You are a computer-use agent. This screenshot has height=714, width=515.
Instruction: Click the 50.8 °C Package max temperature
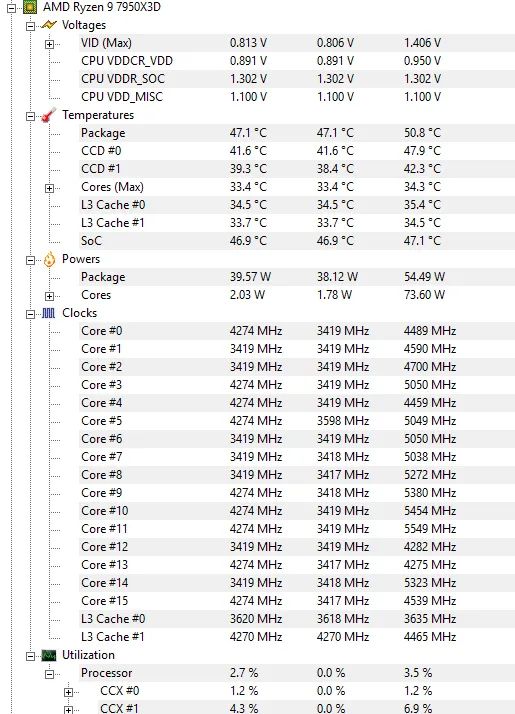(x=422, y=133)
